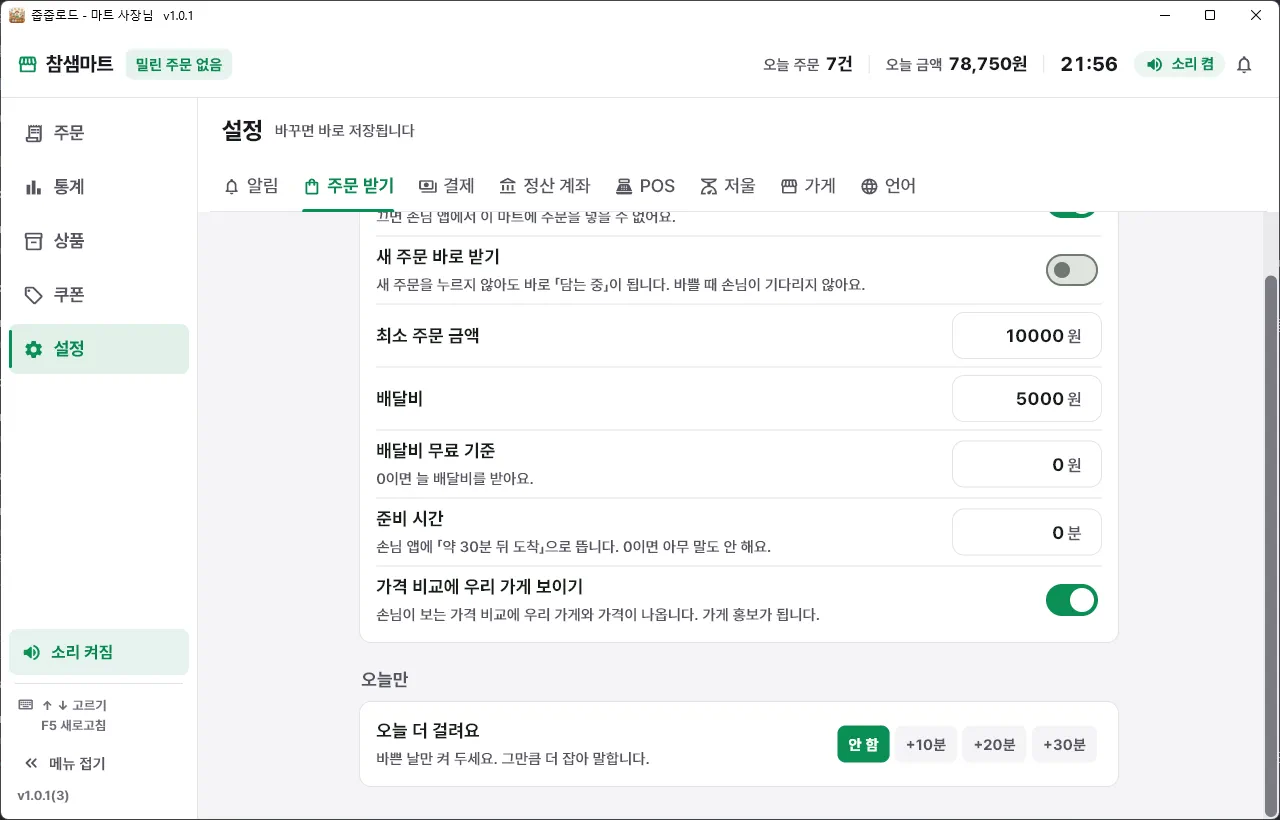Toggle 새 주문 바로 받기 switch

(x=1072, y=270)
